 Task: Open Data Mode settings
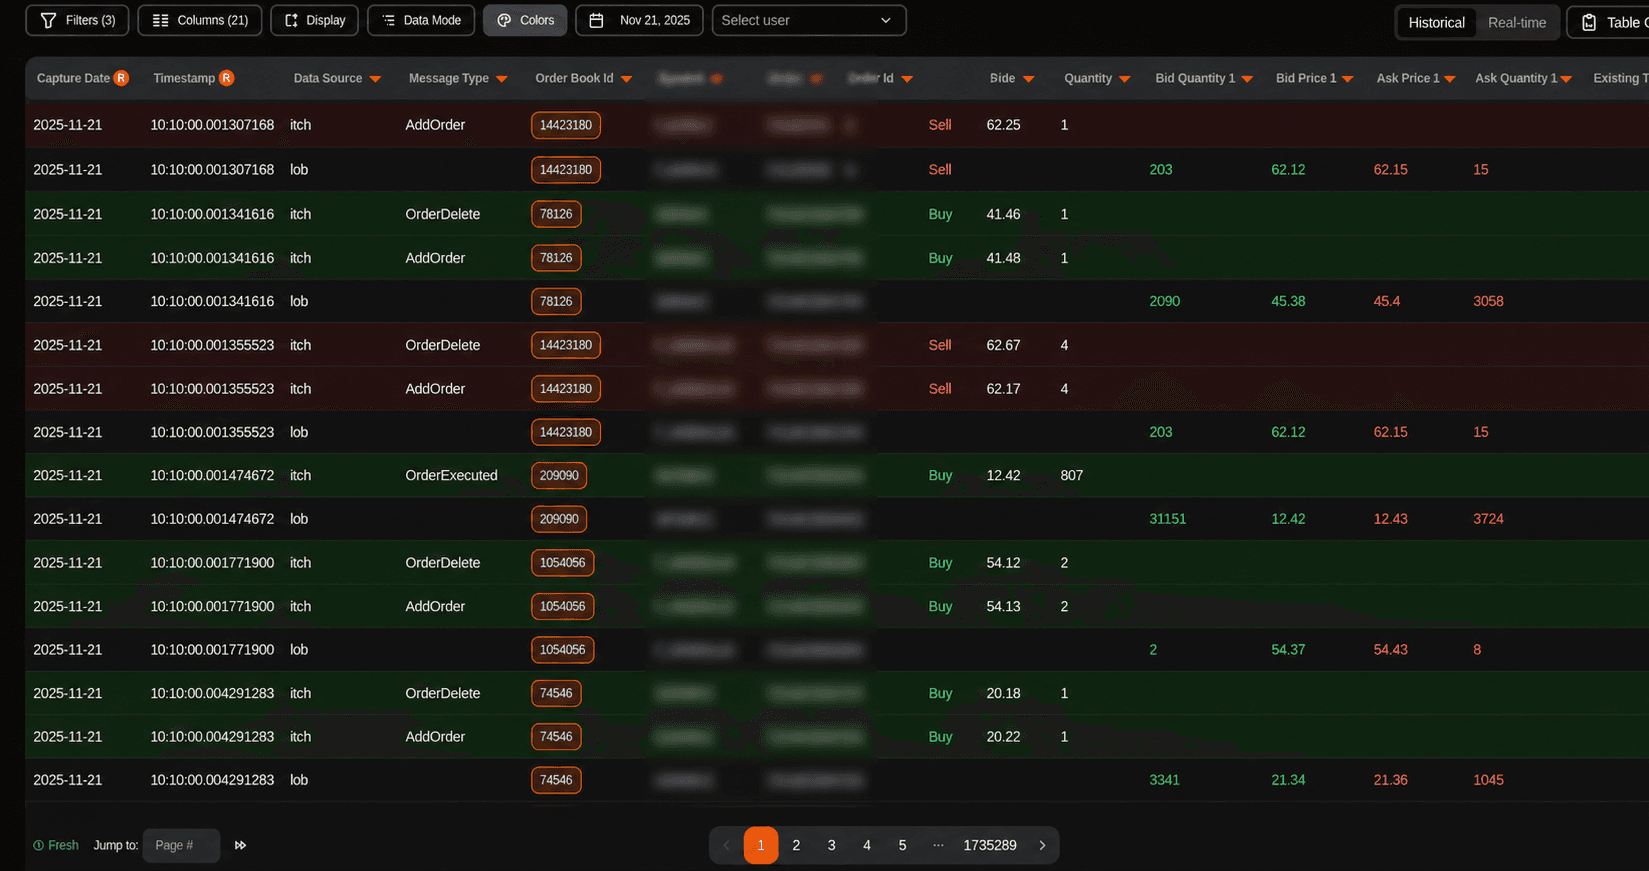(x=421, y=20)
